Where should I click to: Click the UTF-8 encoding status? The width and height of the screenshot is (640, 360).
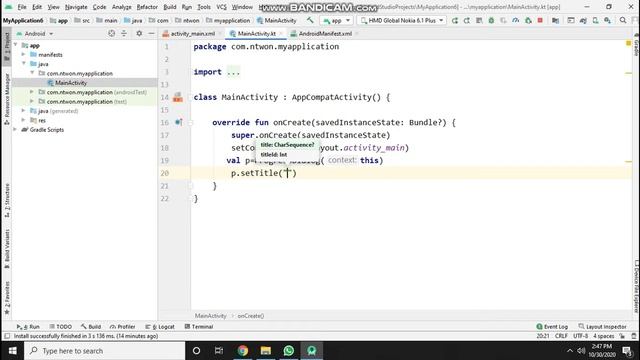tap(580, 336)
